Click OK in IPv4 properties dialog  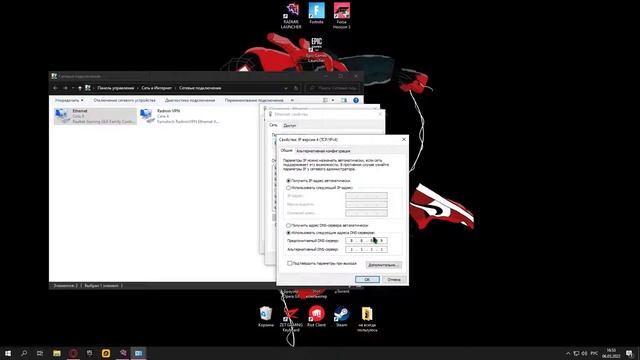click(x=367, y=279)
